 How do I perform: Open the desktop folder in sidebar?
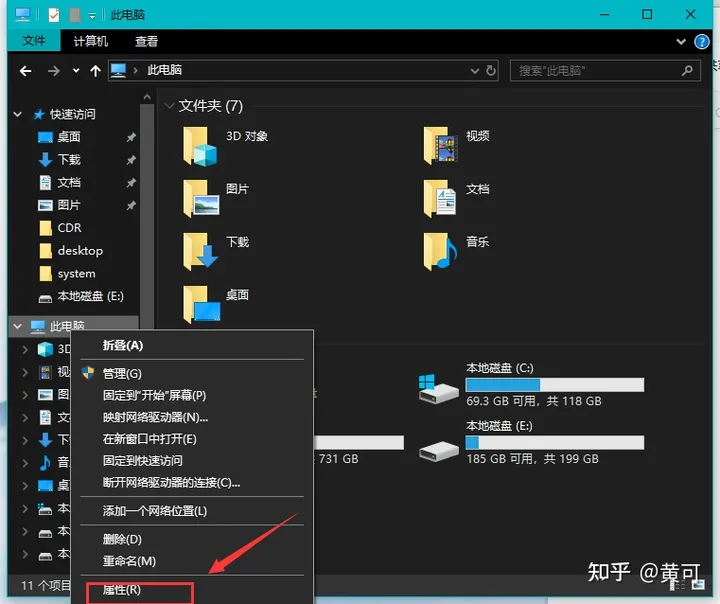pyautogui.click(x=80, y=251)
